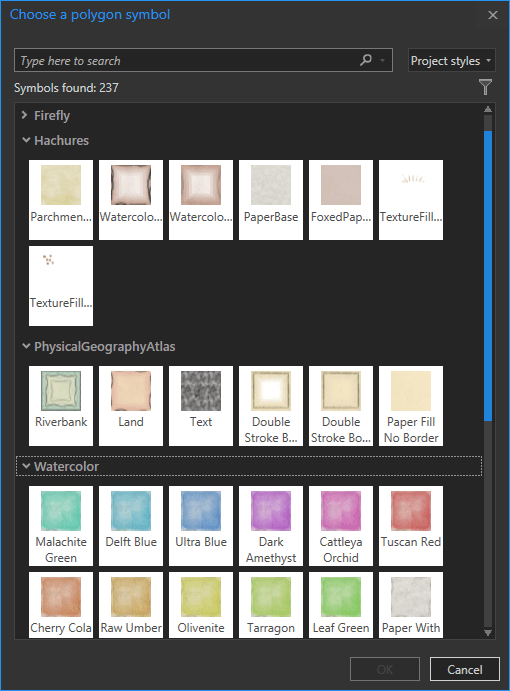Screen dimensions: 510x691
Task: Open the Project styles dropdown
Action: [x=451, y=60]
